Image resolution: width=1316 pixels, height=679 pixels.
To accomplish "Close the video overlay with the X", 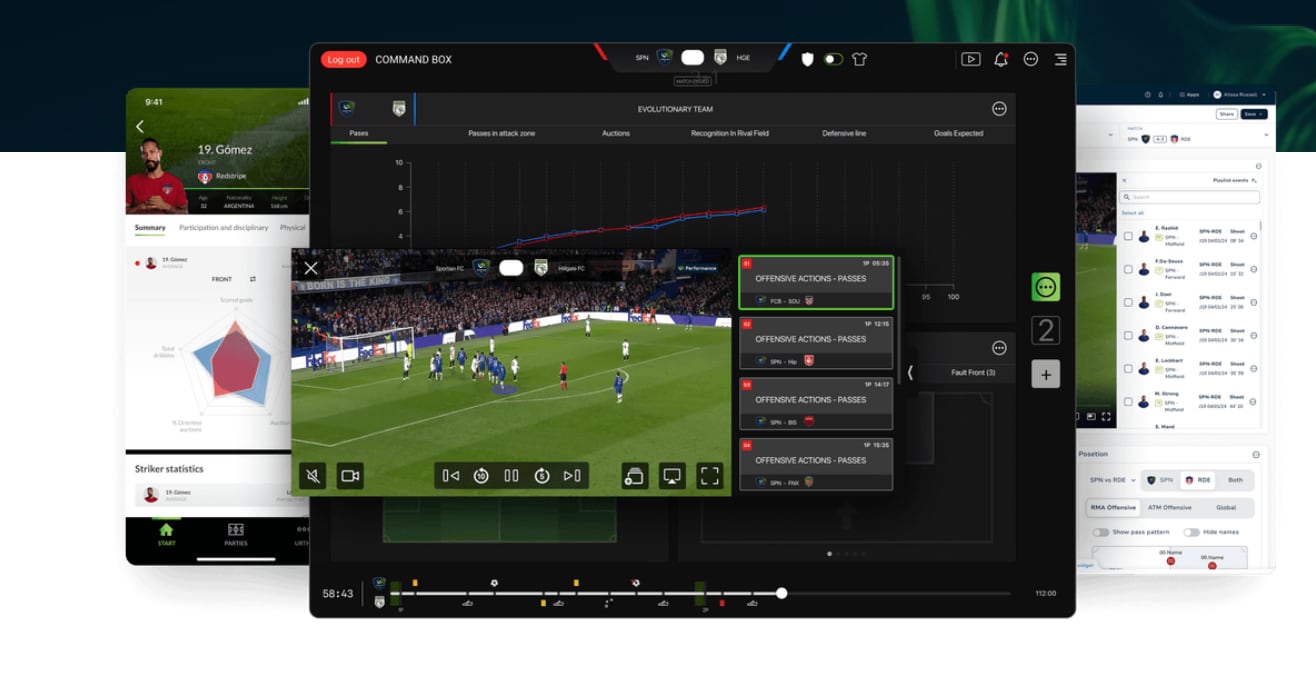I will pyautogui.click(x=311, y=268).
